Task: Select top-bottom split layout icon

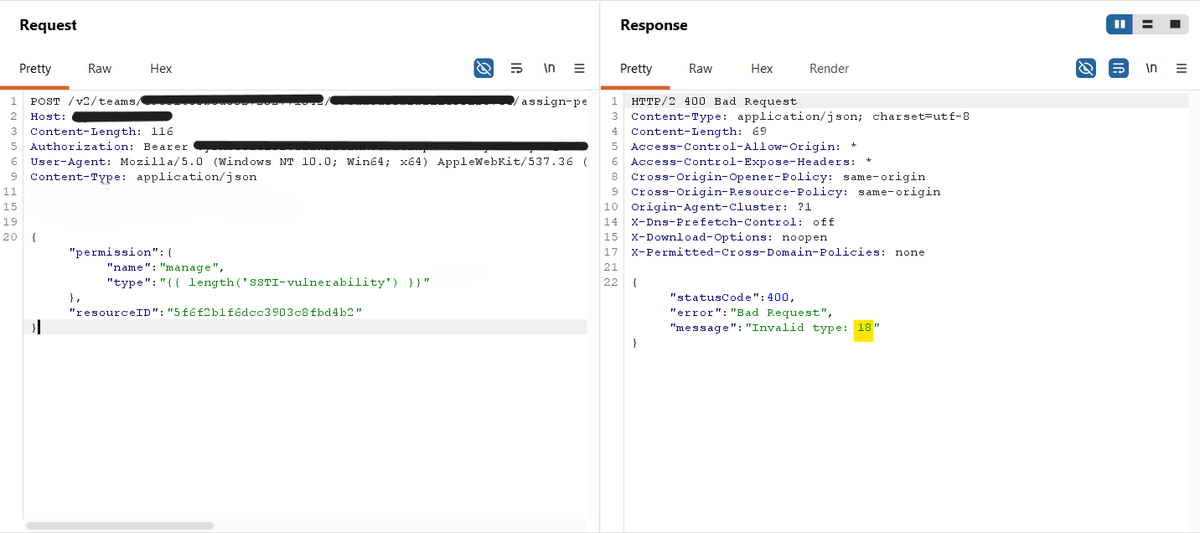Action: click(1148, 24)
